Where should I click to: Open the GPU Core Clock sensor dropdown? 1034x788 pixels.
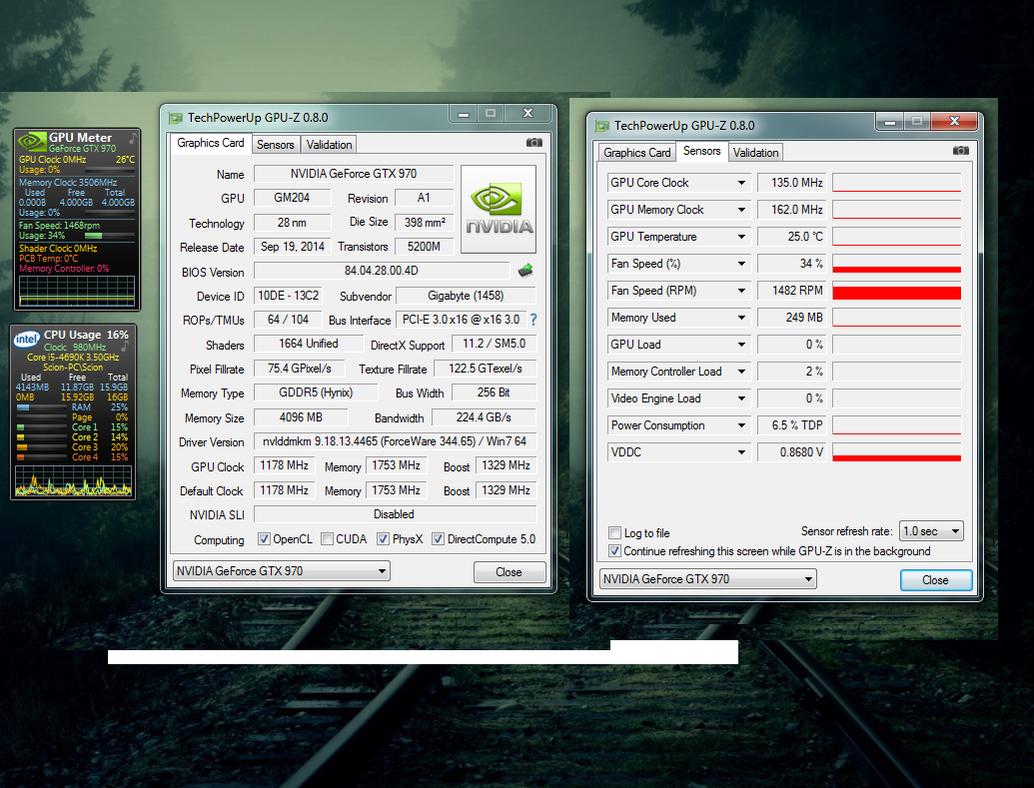tap(741, 183)
